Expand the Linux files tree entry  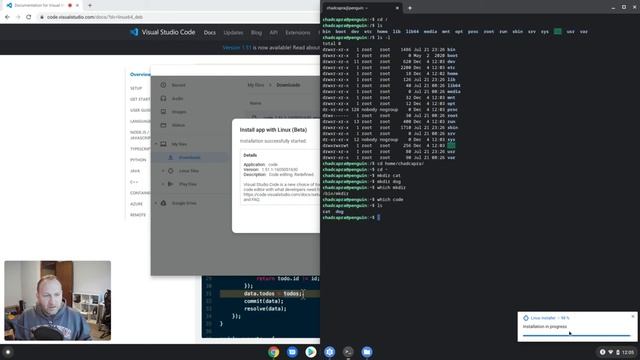click(x=163, y=171)
